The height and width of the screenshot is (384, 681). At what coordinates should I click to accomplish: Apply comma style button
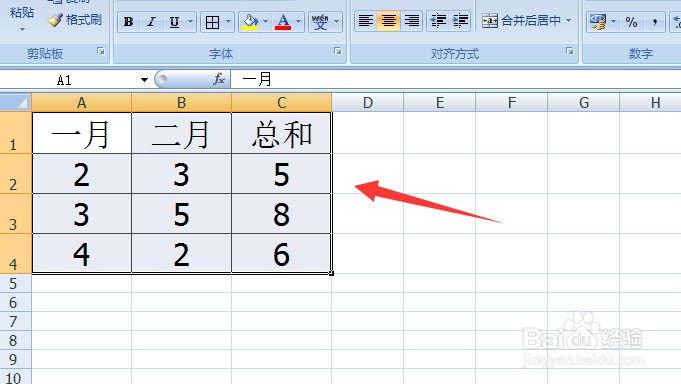(x=655, y=22)
